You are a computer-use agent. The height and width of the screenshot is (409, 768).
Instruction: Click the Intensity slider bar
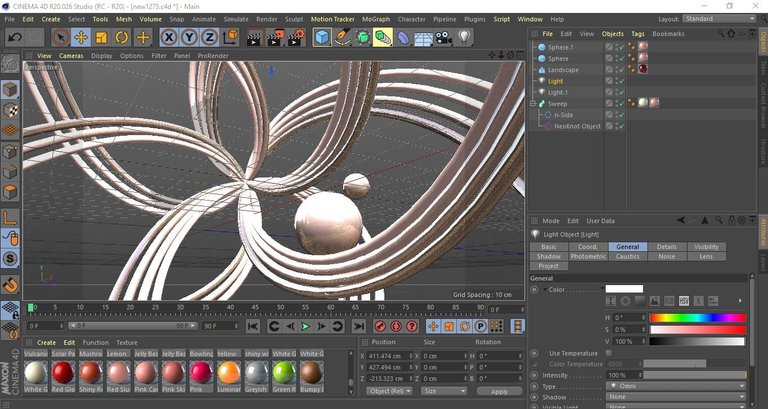tap(694, 375)
